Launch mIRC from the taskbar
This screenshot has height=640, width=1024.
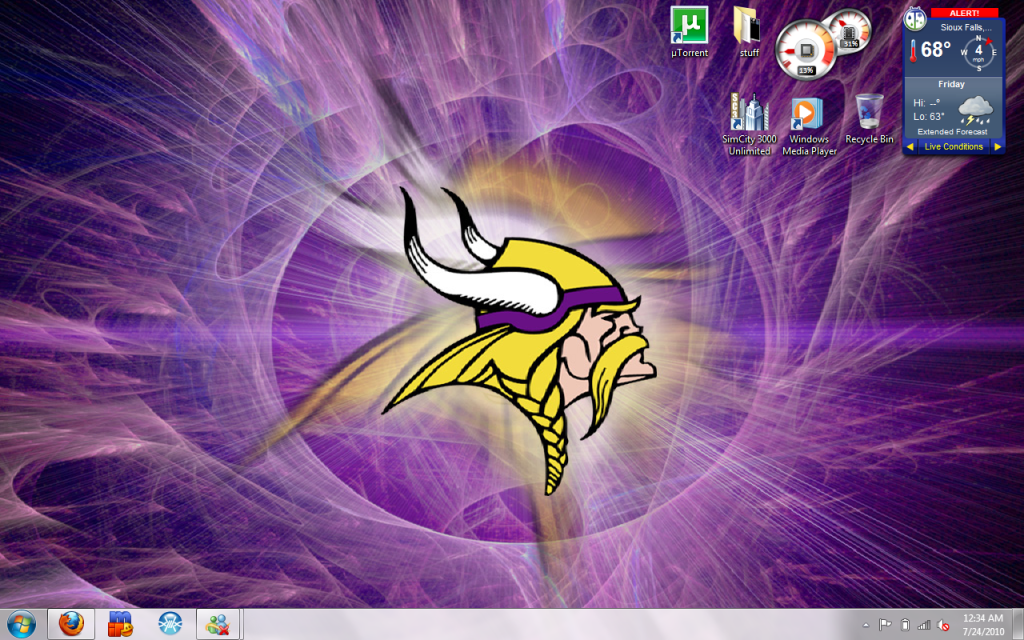(x=121, y=624)
